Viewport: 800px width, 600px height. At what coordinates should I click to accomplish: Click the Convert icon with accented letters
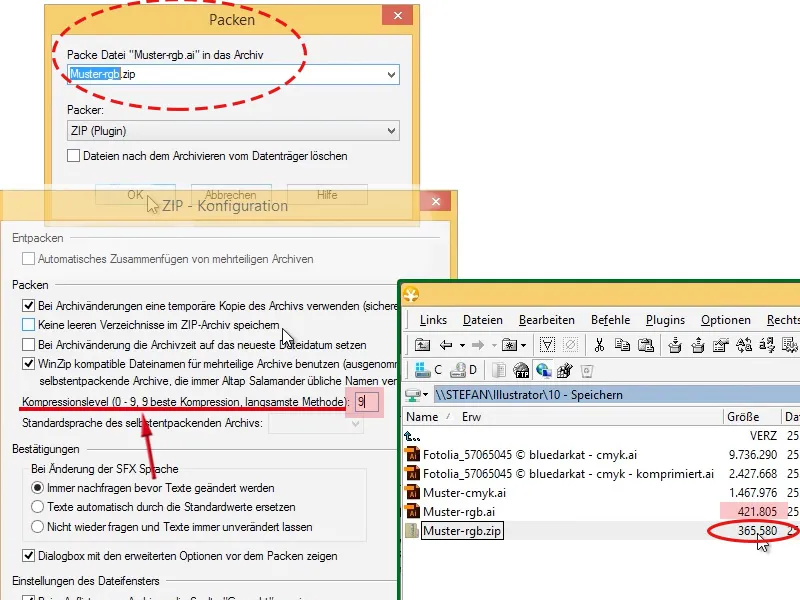(x=767, y=345)
